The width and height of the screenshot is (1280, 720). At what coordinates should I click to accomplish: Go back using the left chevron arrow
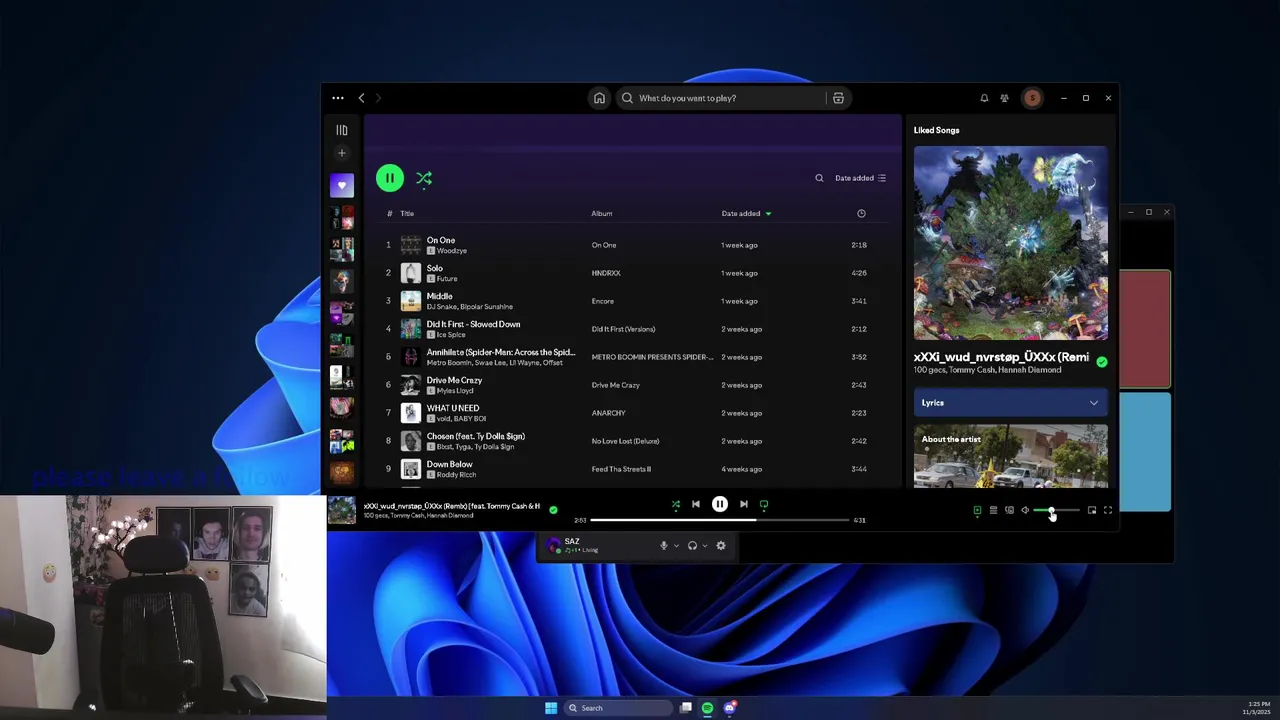tap(362, 98)
